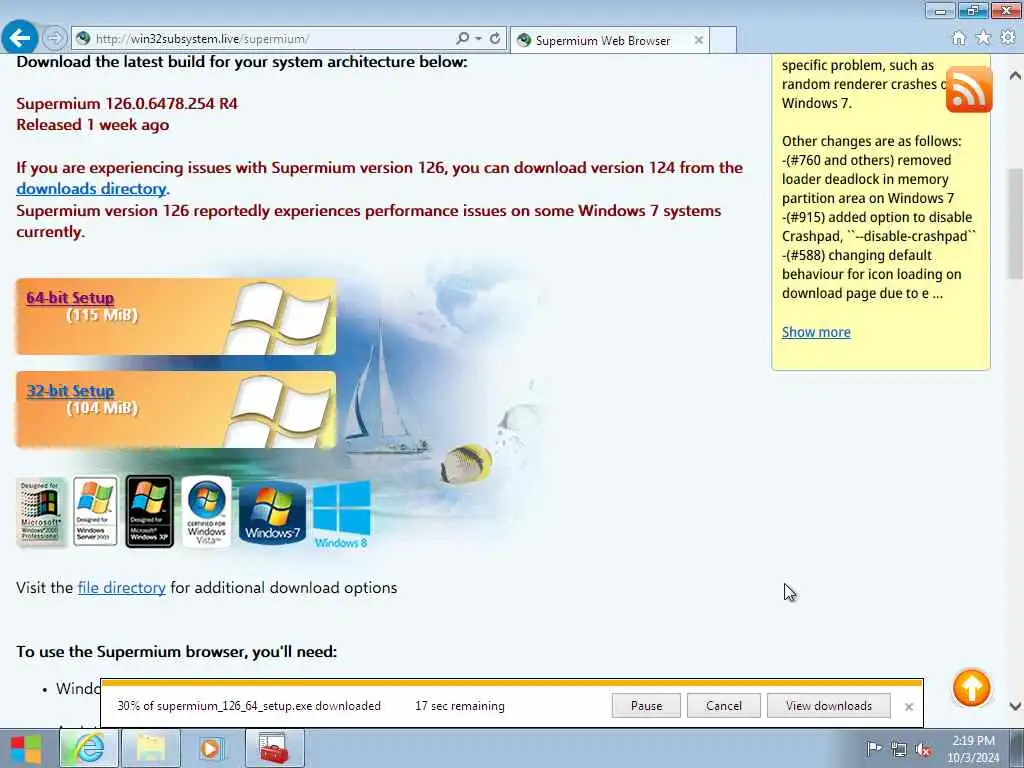Click the View downloads button
The width and height of the screenshot is (1024, 768).
click(829, 706)
